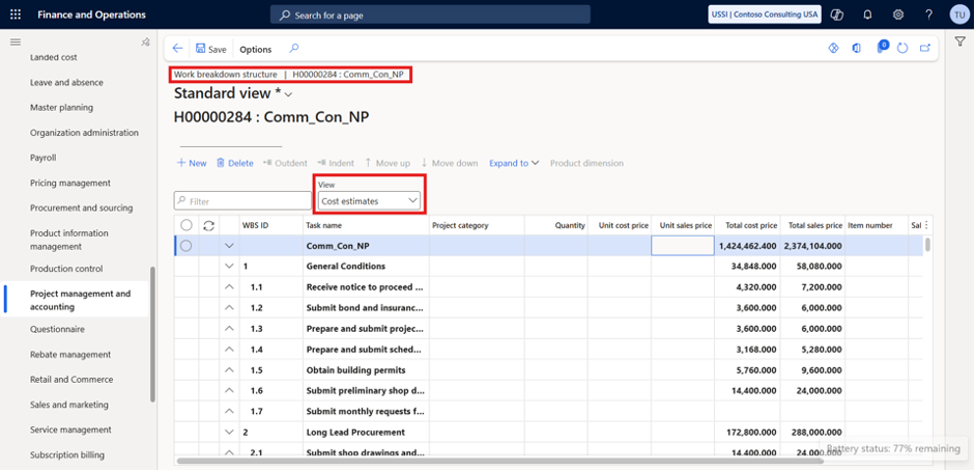Click the Indent button
The height and width of the screenshot is (472, 977).
click(x=336, y=163)
